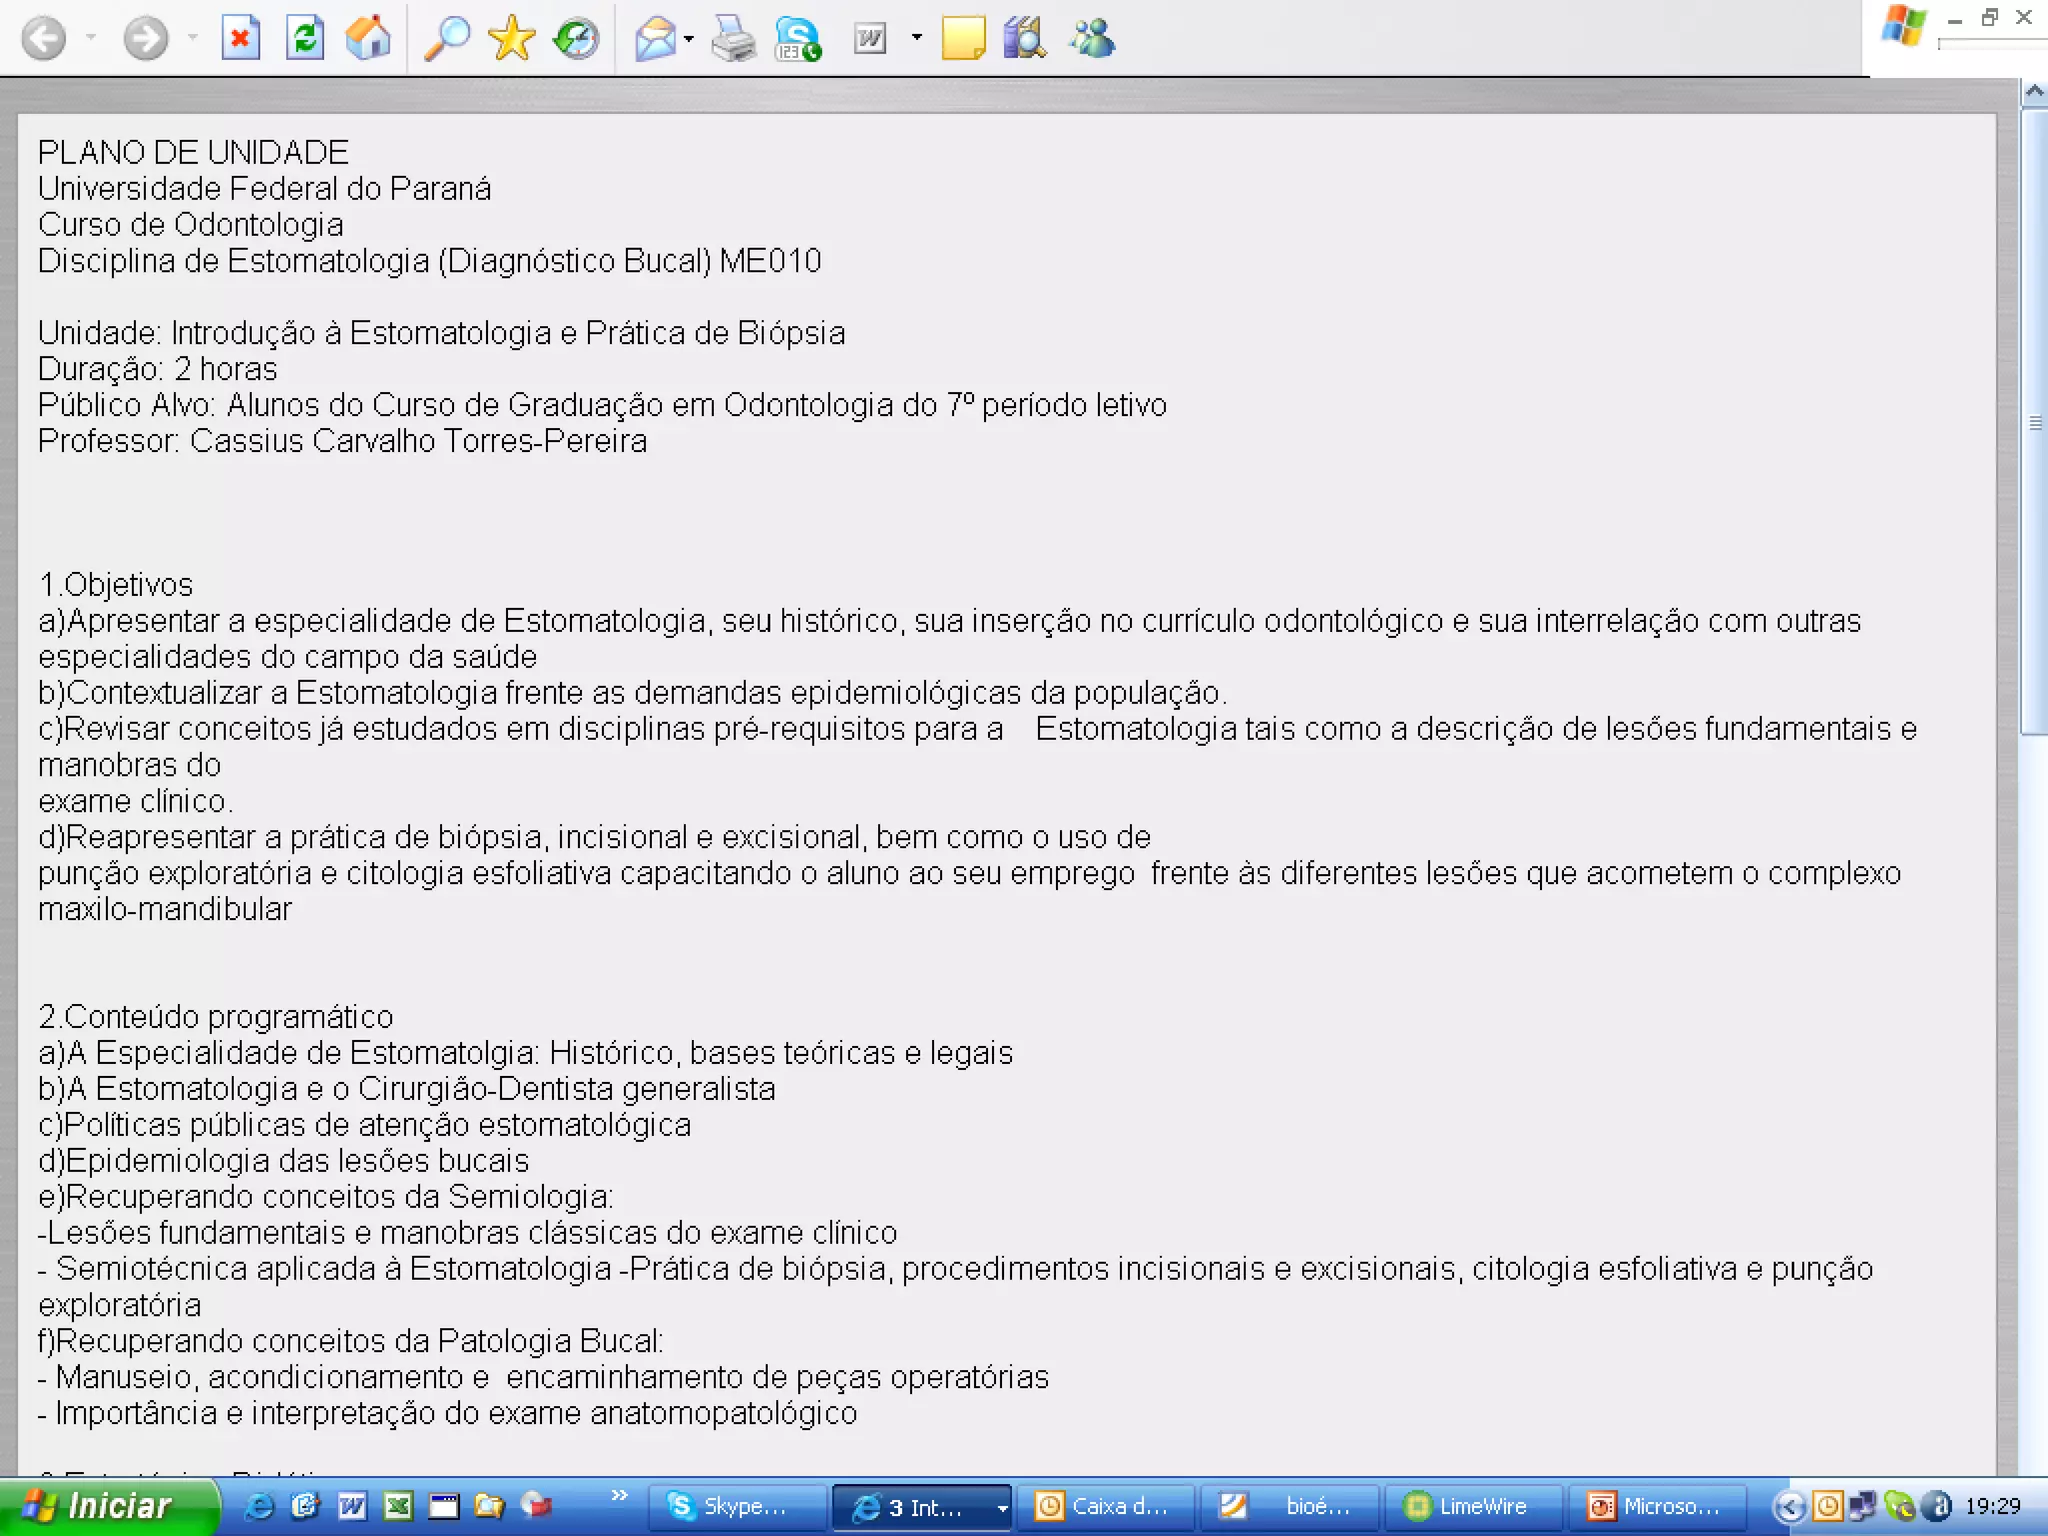Image resolution: width=2048 pixels, height=1536 pixels.
Task: Print the page with printer icon
Action: click(x=733, y=39)
